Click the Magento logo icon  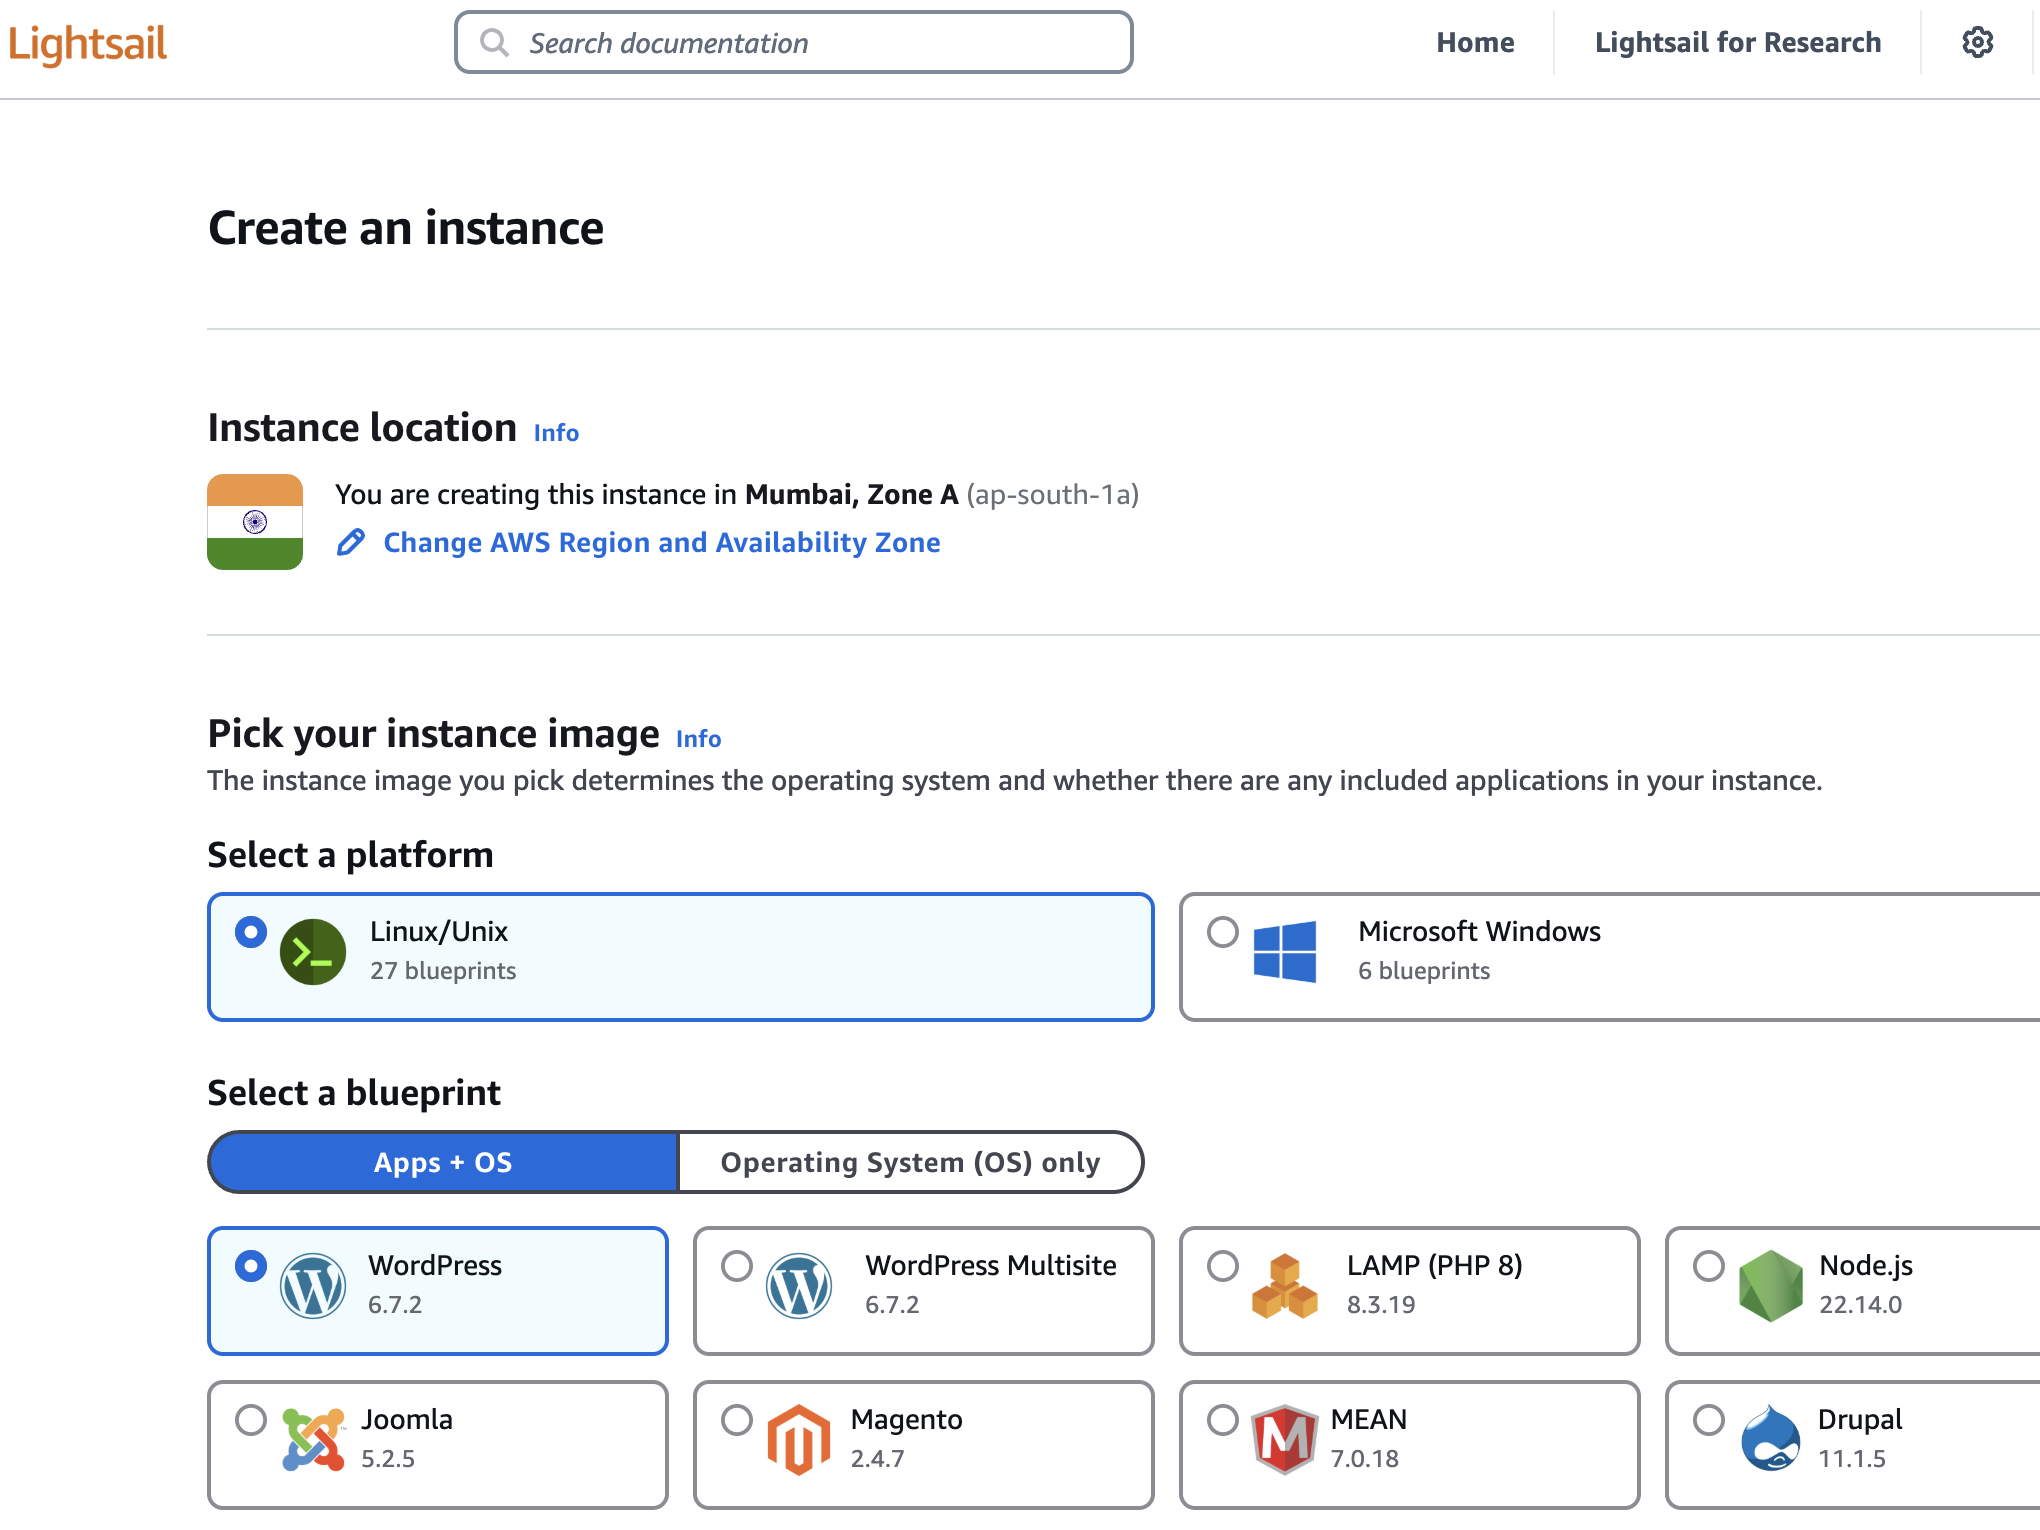[799, 1440]
